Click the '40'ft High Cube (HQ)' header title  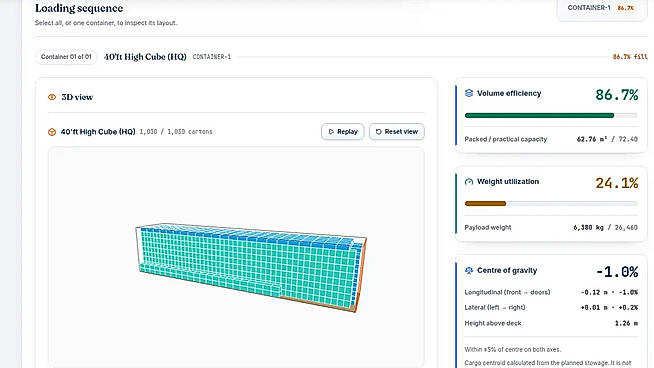coord(145,57)
